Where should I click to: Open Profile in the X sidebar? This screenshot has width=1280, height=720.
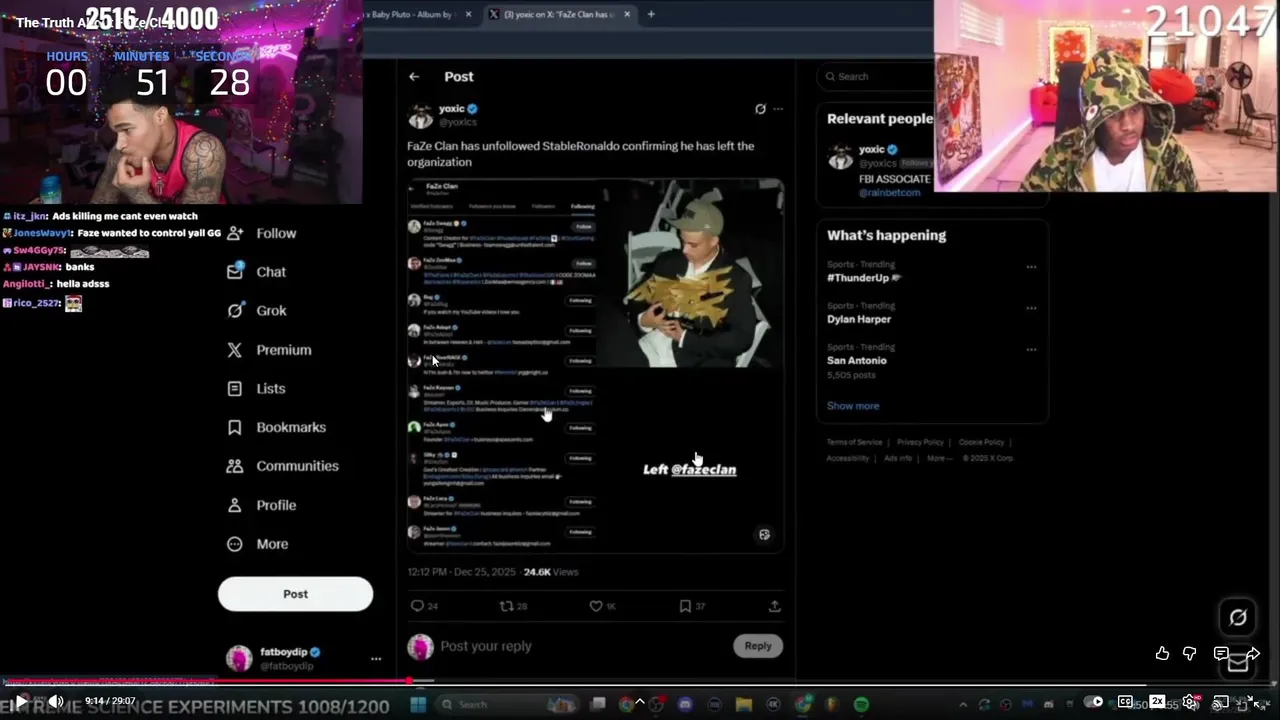261,505
